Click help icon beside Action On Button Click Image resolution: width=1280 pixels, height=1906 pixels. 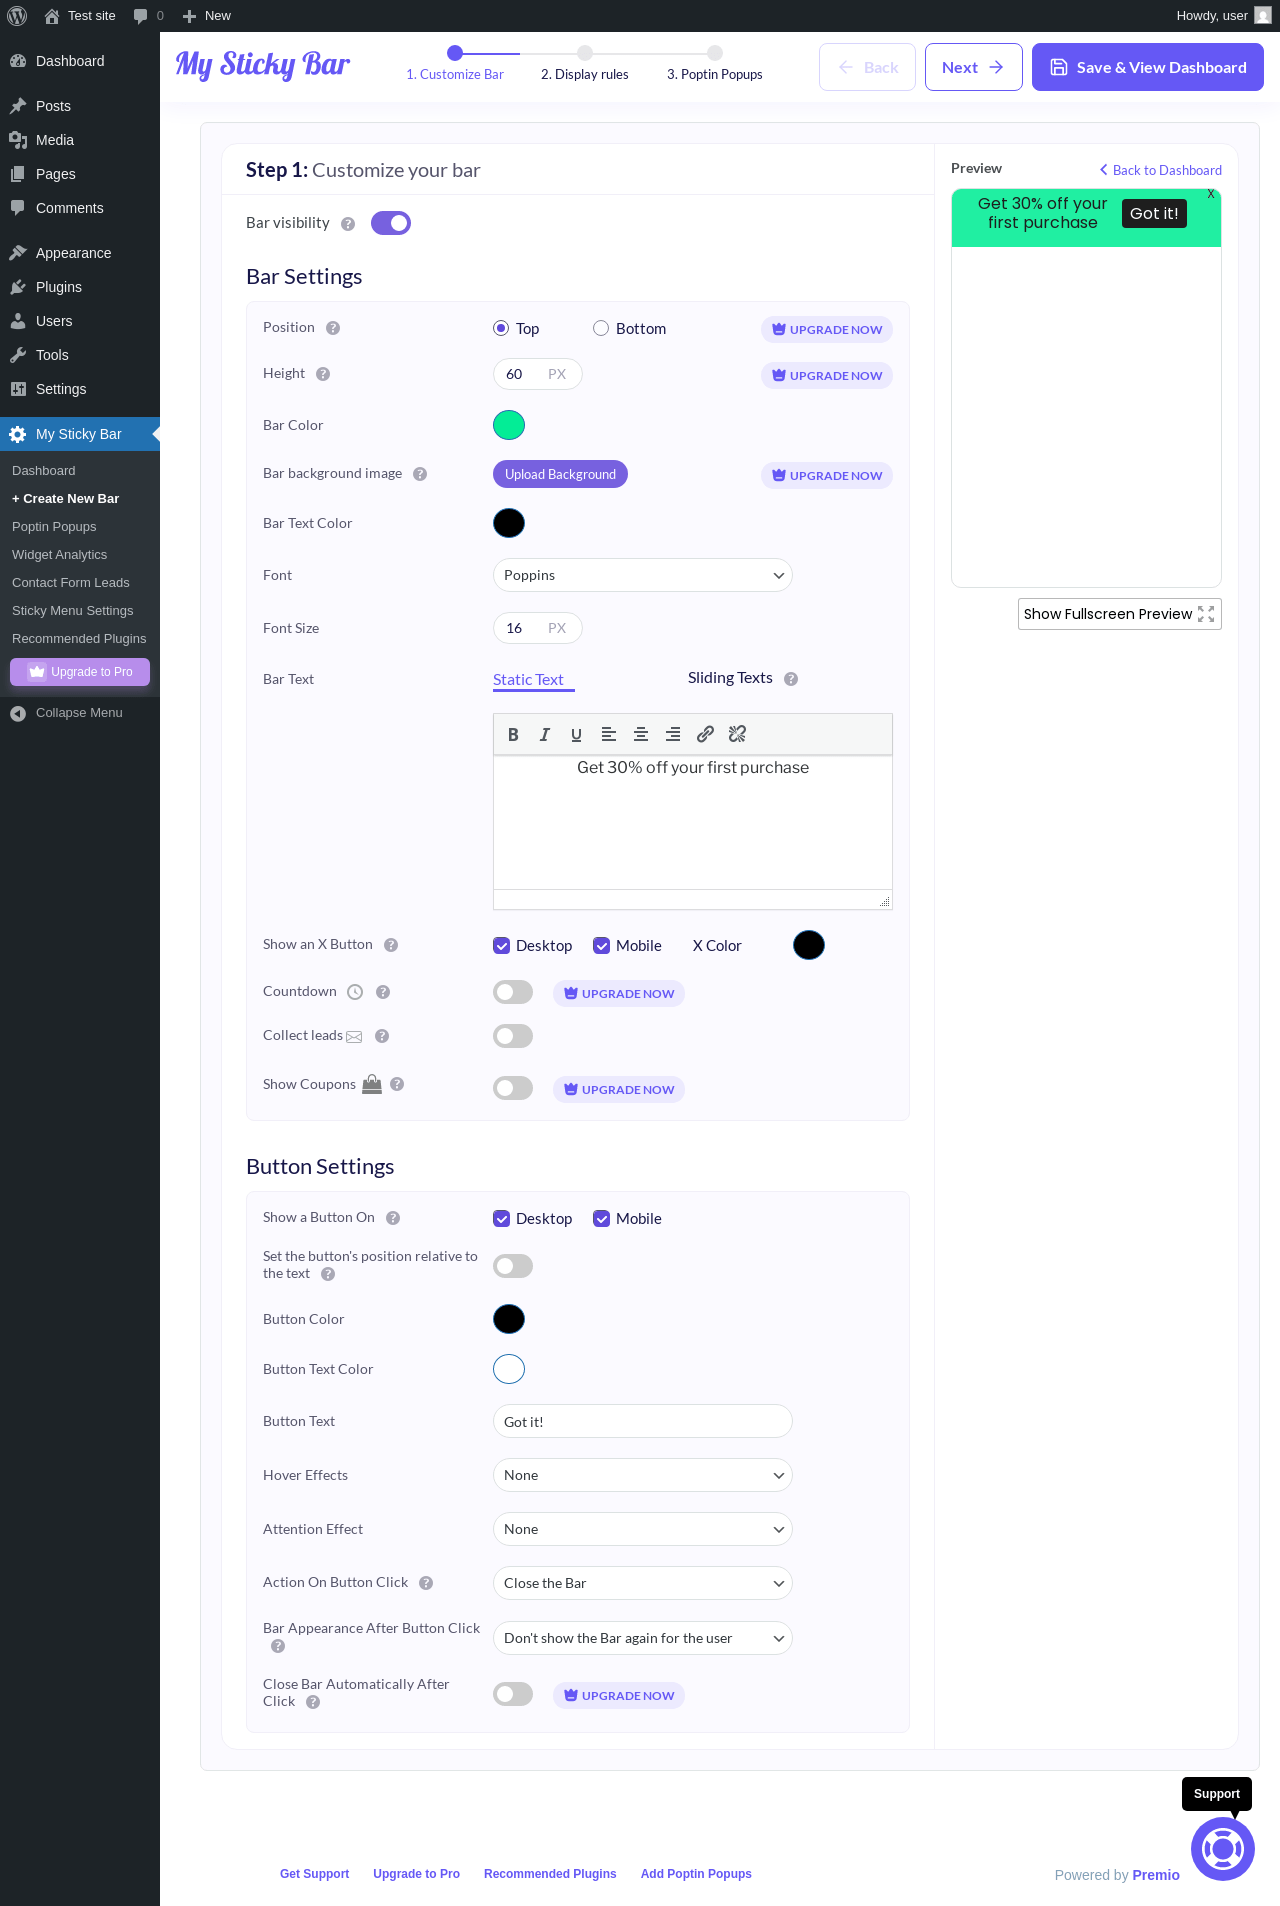pyautogui.click(x=426, y=1583)
